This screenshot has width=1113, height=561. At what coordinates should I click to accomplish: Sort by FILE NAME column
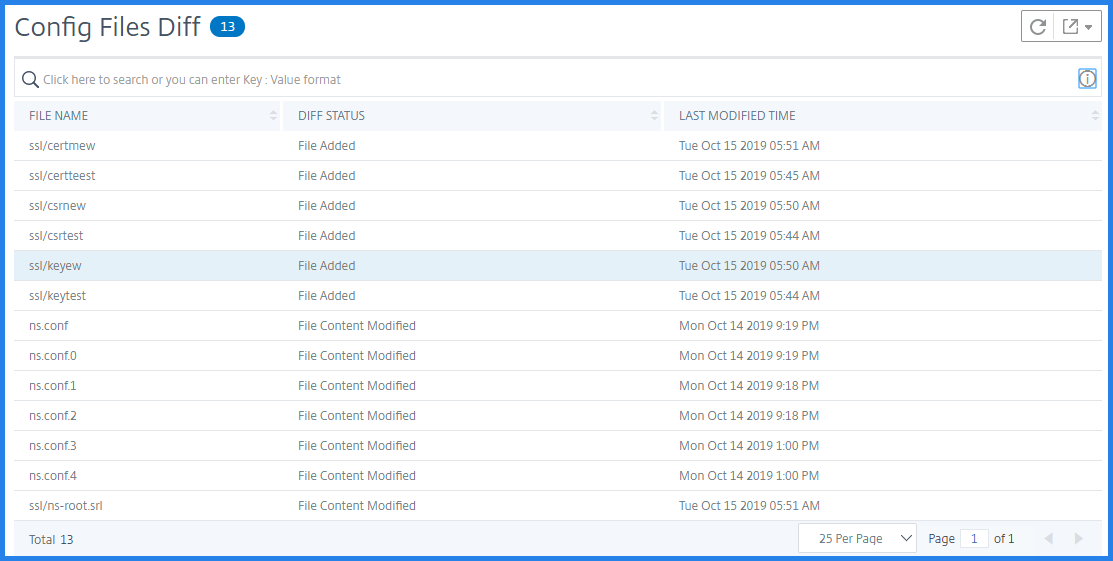273,116
